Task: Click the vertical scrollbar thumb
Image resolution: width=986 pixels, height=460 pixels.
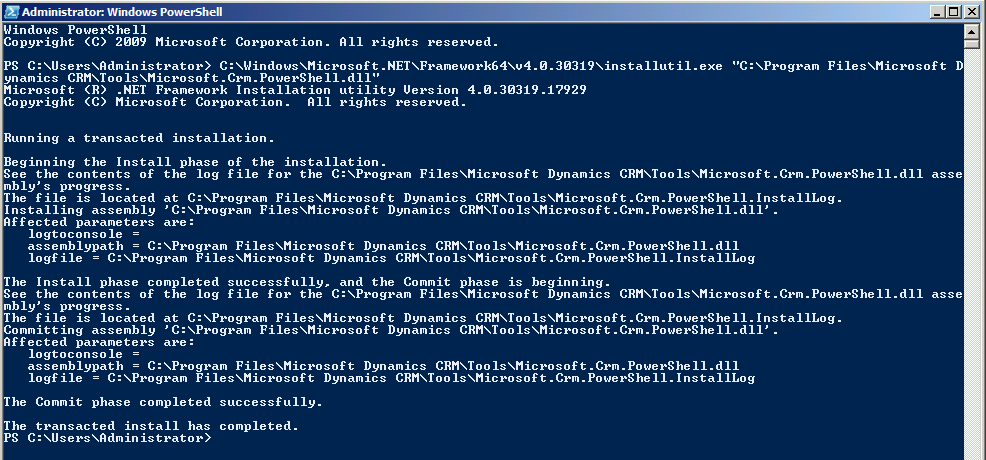Action: click(x=971, y=45)
